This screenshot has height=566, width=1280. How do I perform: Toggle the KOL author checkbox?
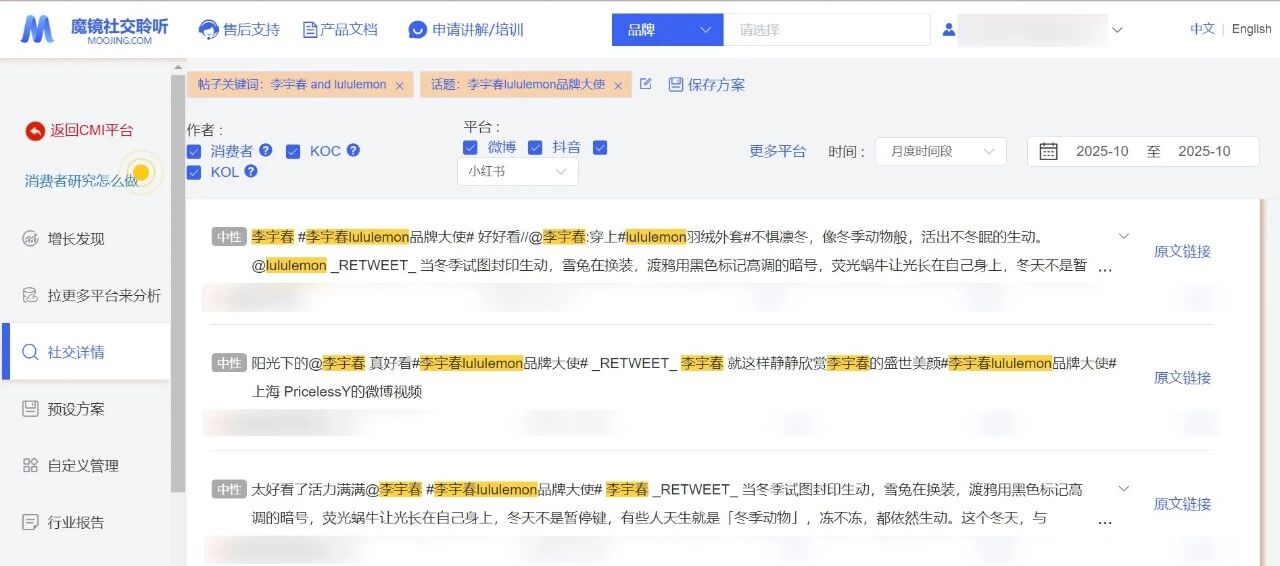click(x=194, y=172)
